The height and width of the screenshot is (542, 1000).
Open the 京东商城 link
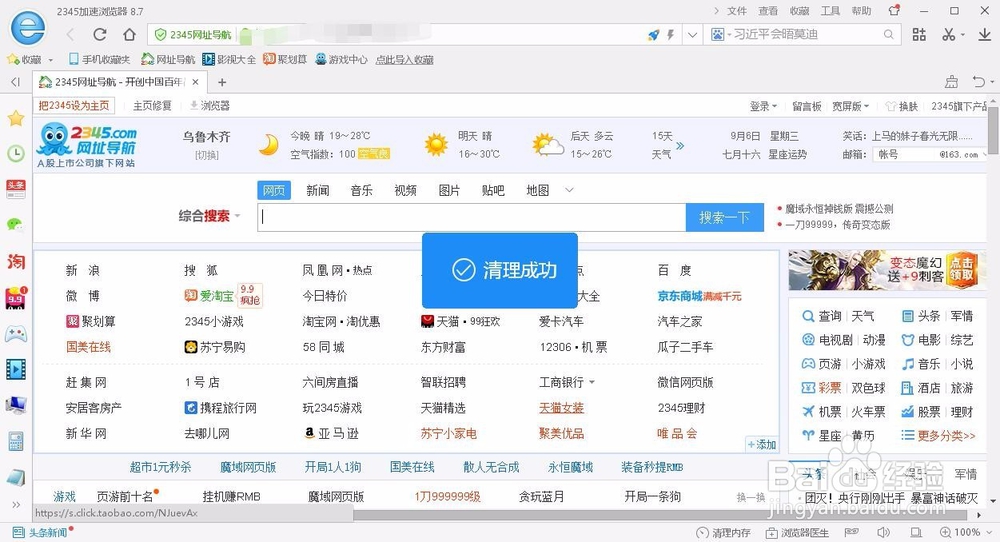pyautogui.click(x=680, y=296)
